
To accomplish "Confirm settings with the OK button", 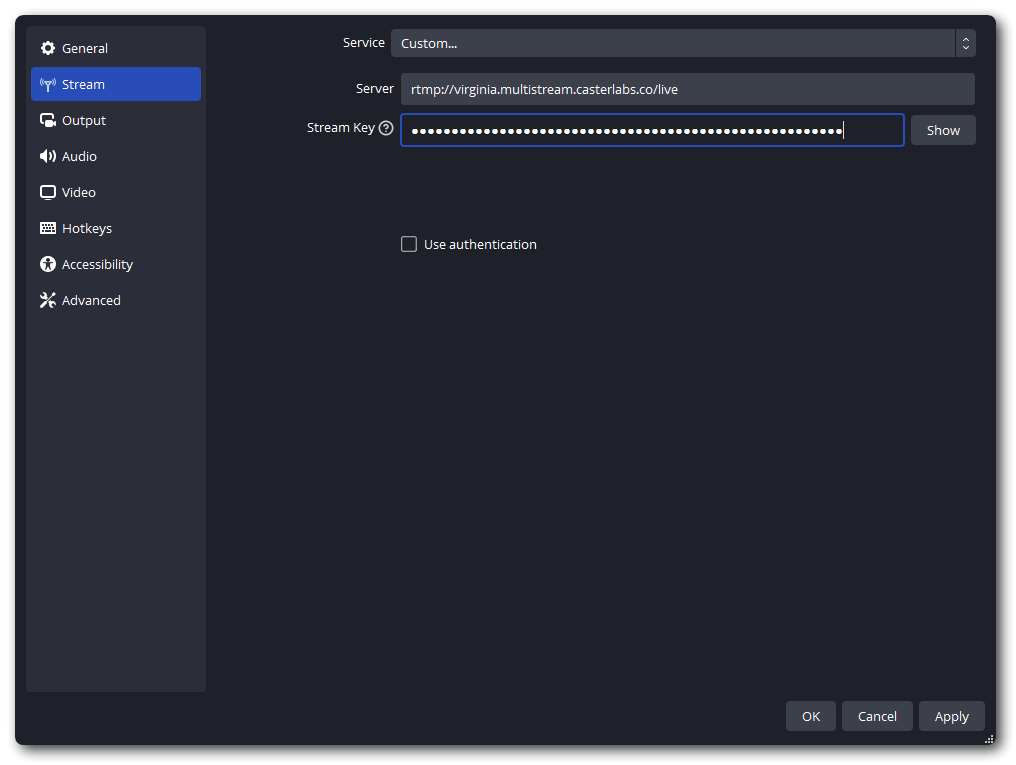I will 810,716.
